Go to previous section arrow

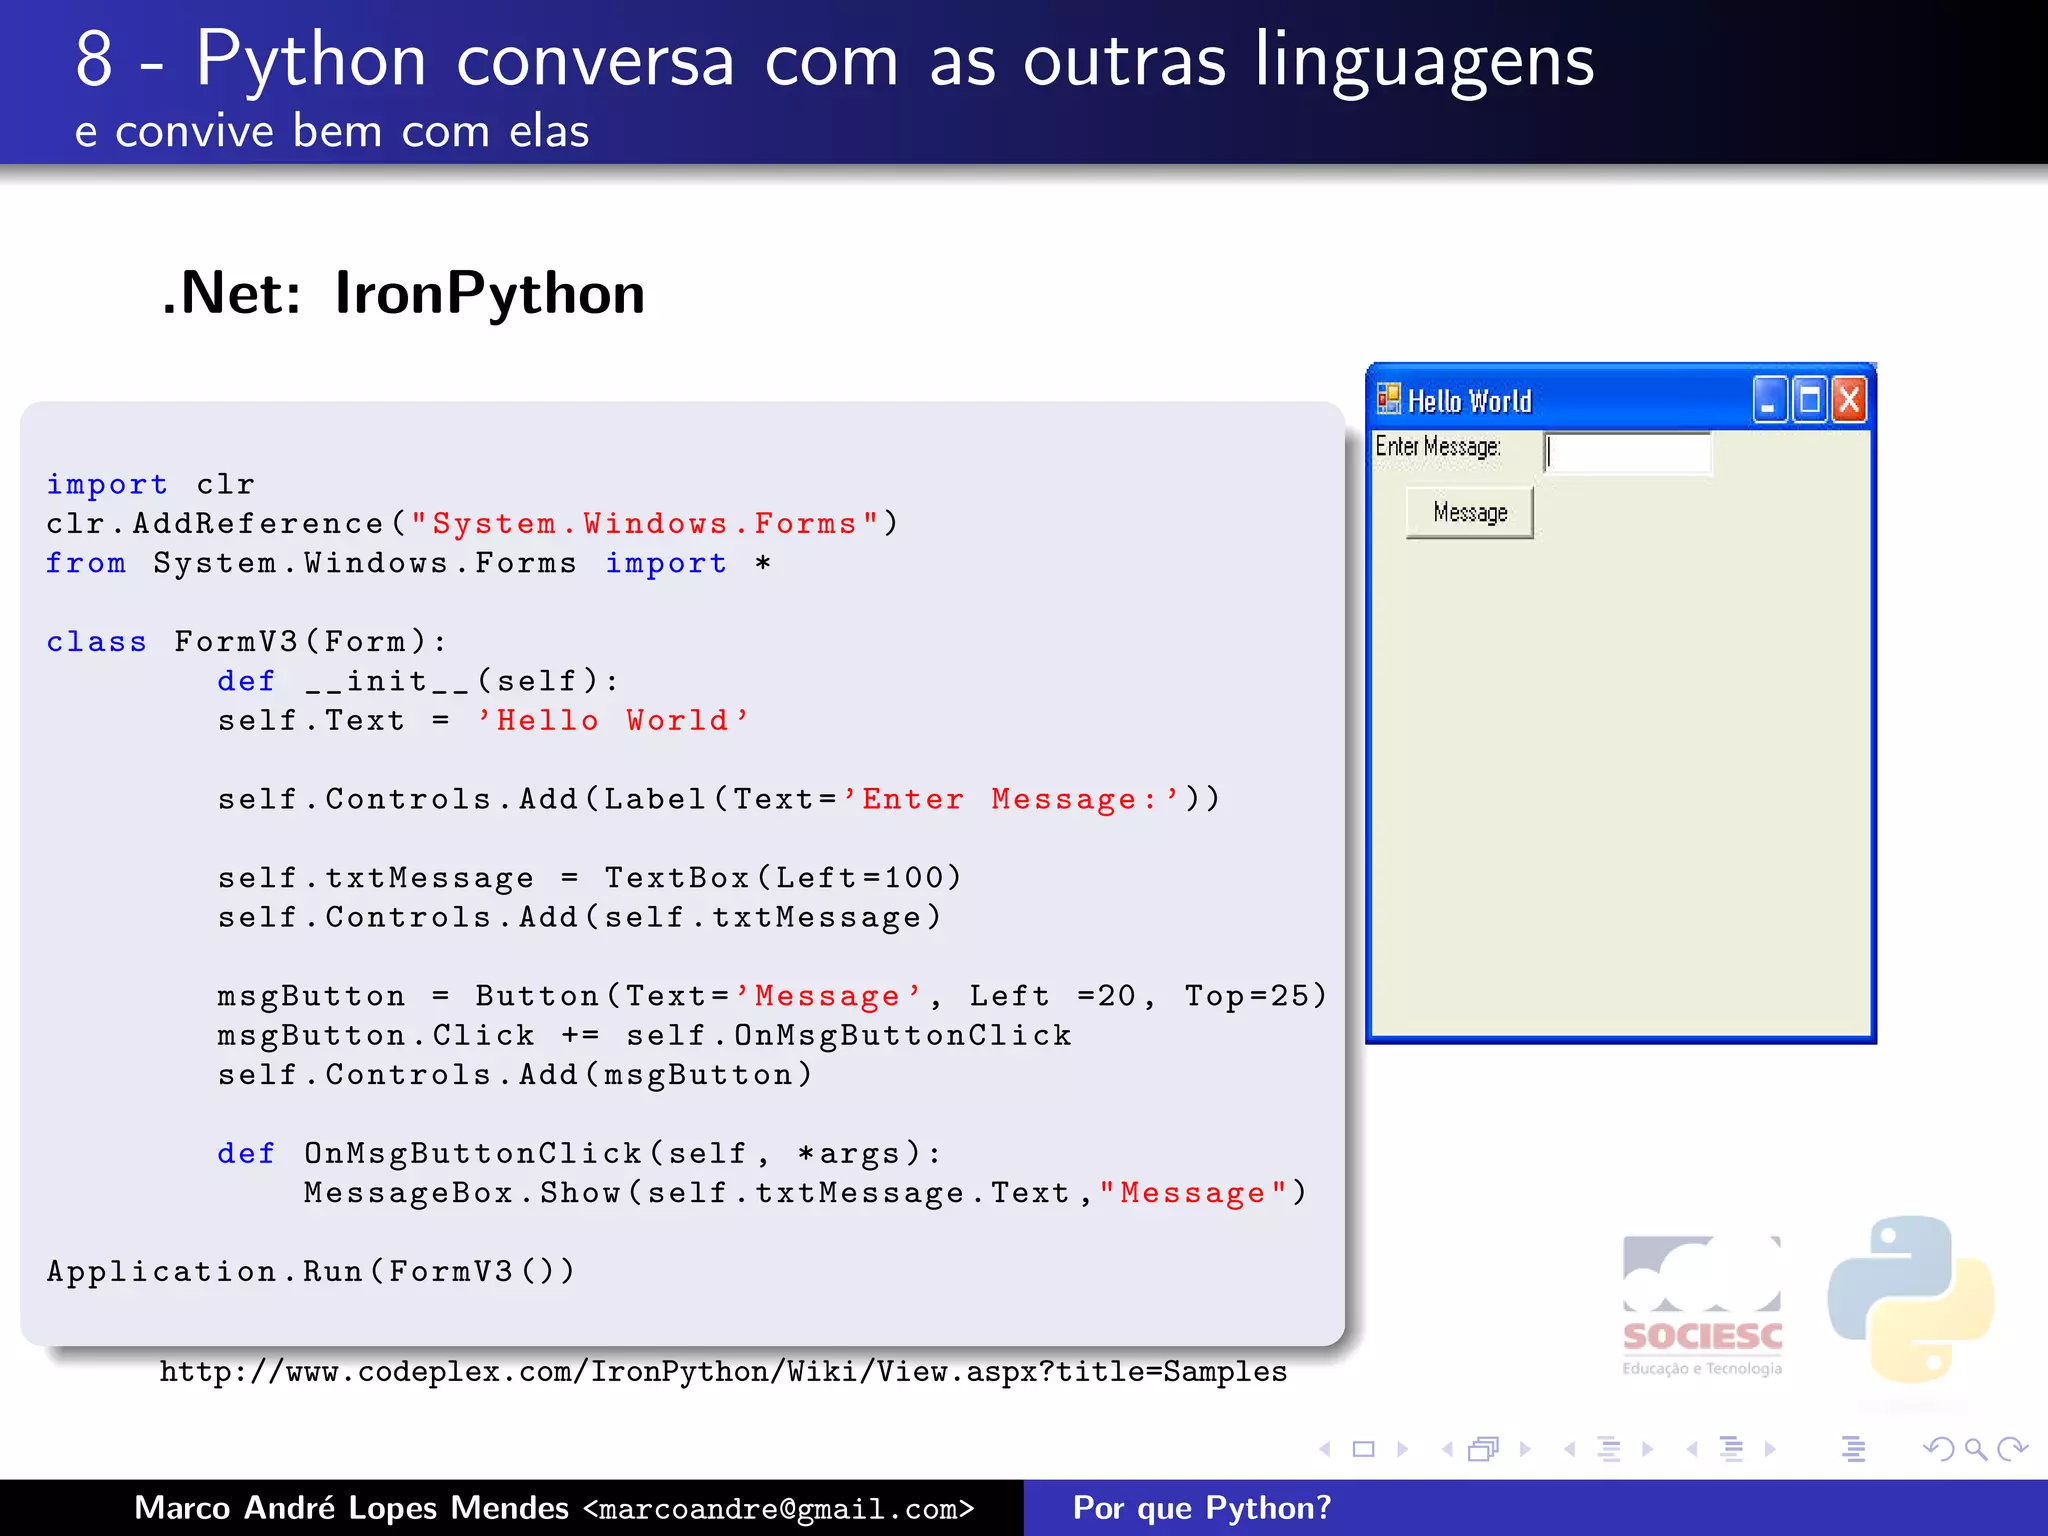tap(1692, 1449)
